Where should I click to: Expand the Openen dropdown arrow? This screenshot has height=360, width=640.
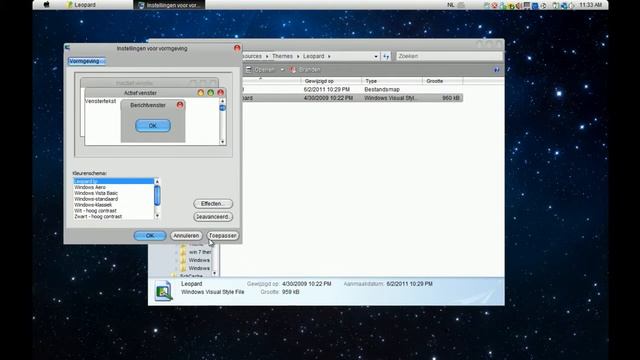[282, 70]
